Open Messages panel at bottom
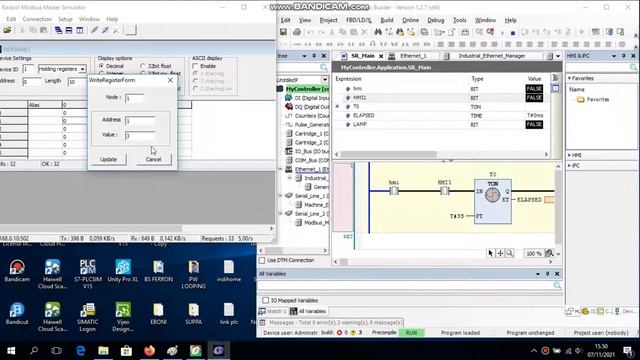Image resolution: width=640 pixels, height=360 pixels. (331, 322)
